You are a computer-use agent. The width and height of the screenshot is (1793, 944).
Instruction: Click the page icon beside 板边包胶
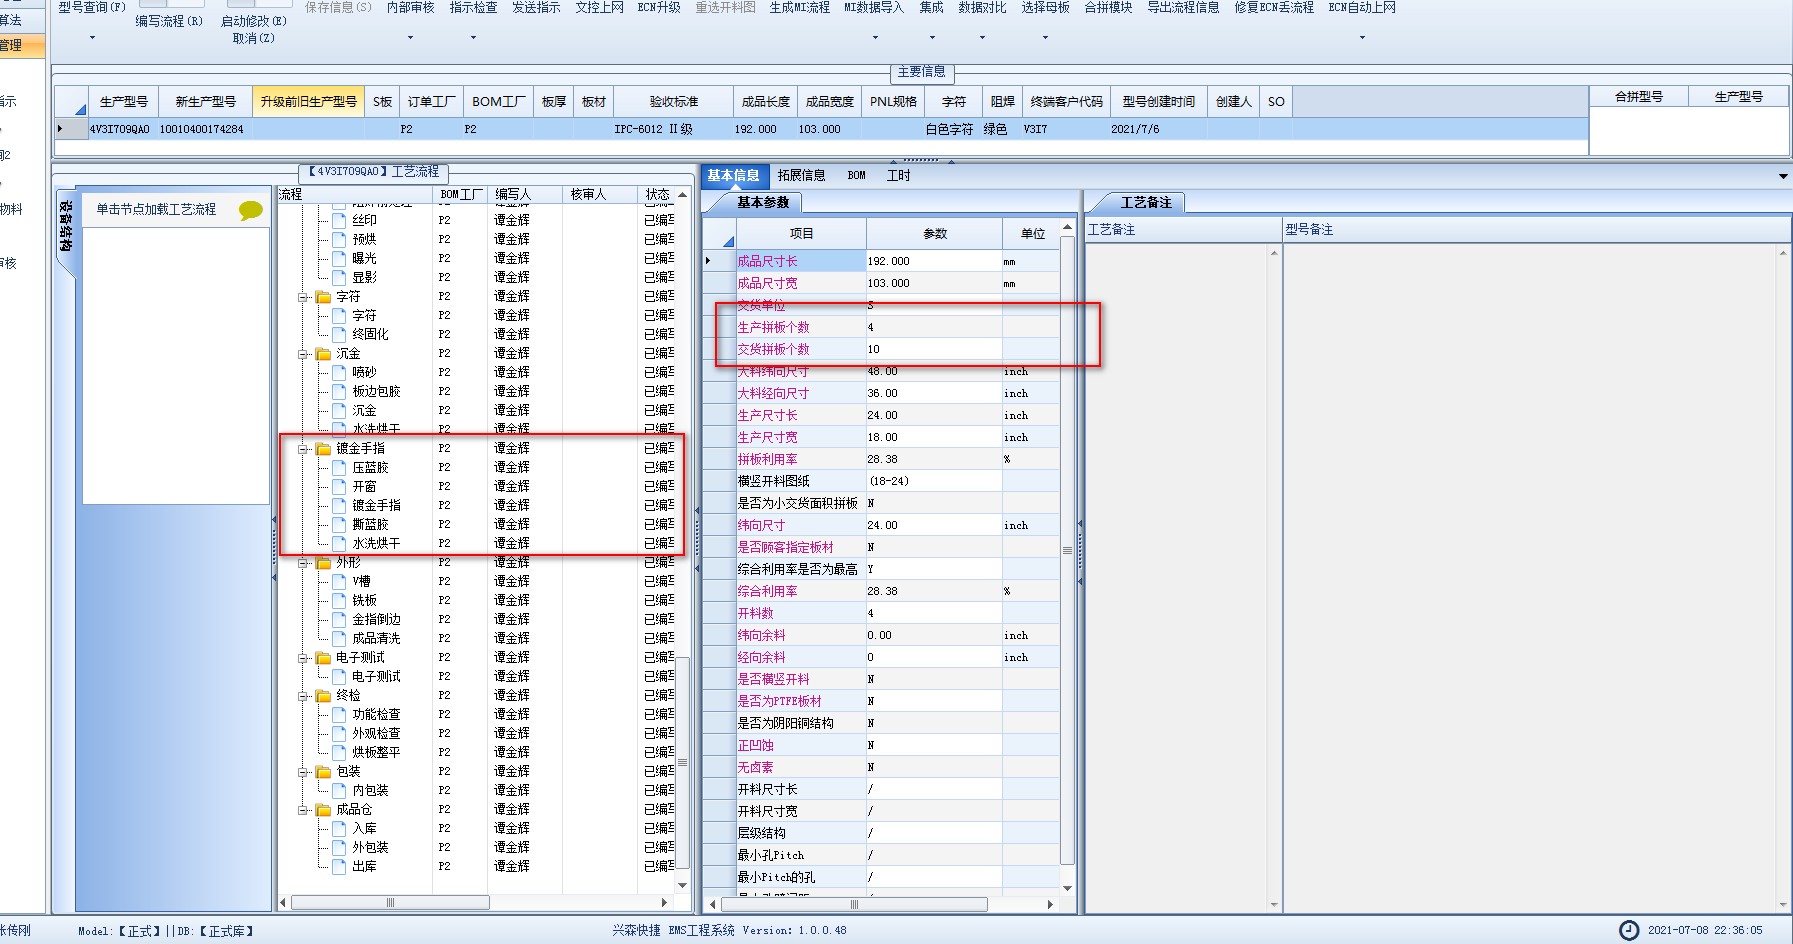tap(339, 391)
